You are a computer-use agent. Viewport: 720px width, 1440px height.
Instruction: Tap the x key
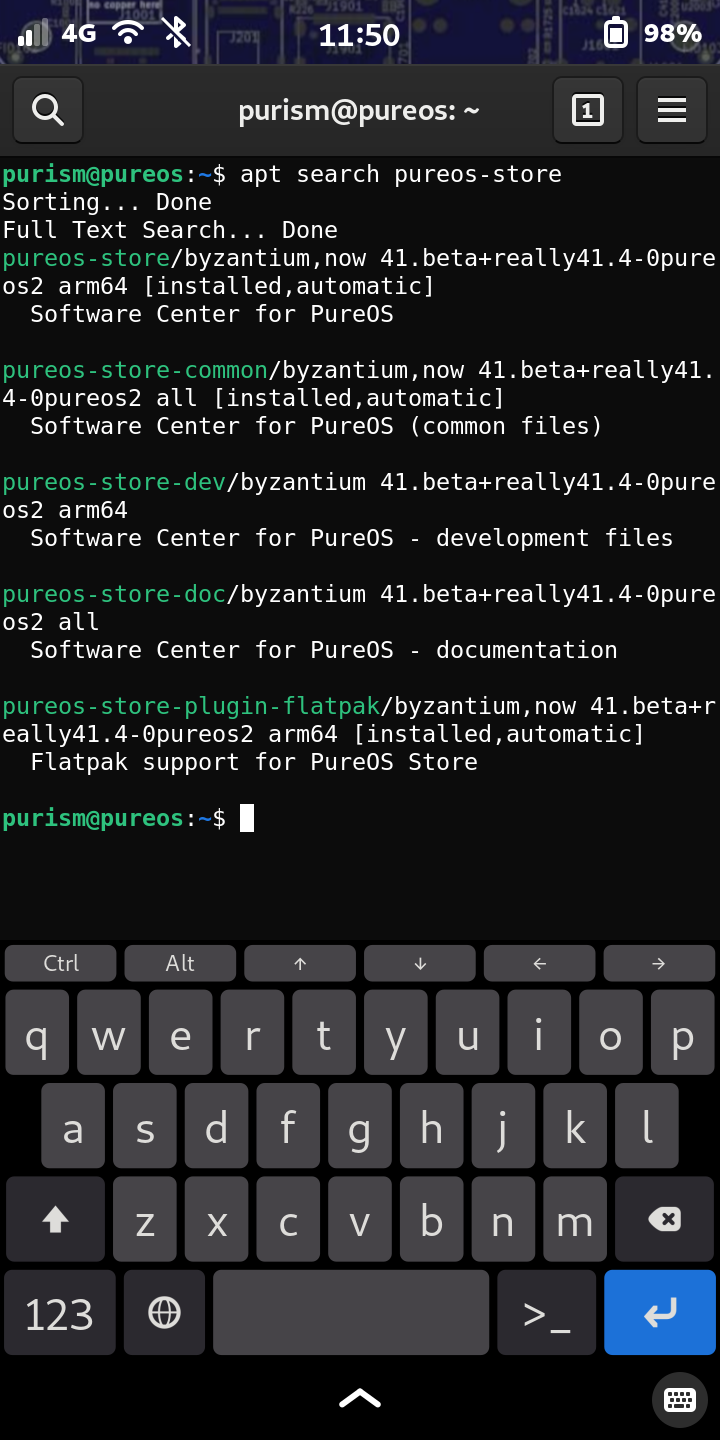pos(216,1219)
